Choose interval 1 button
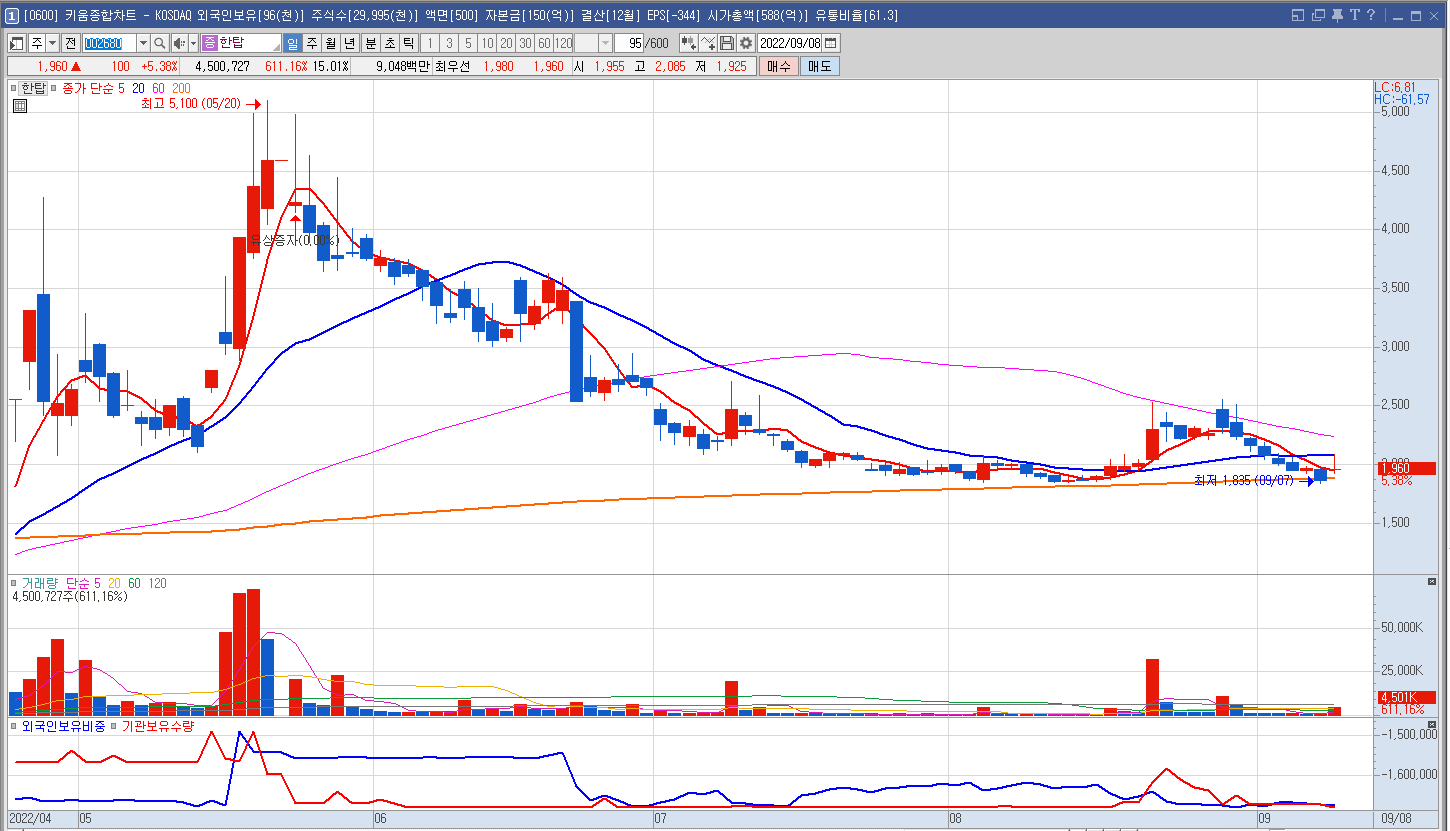The width and height of the screenshot is (1450, 831). click(430, 43)
